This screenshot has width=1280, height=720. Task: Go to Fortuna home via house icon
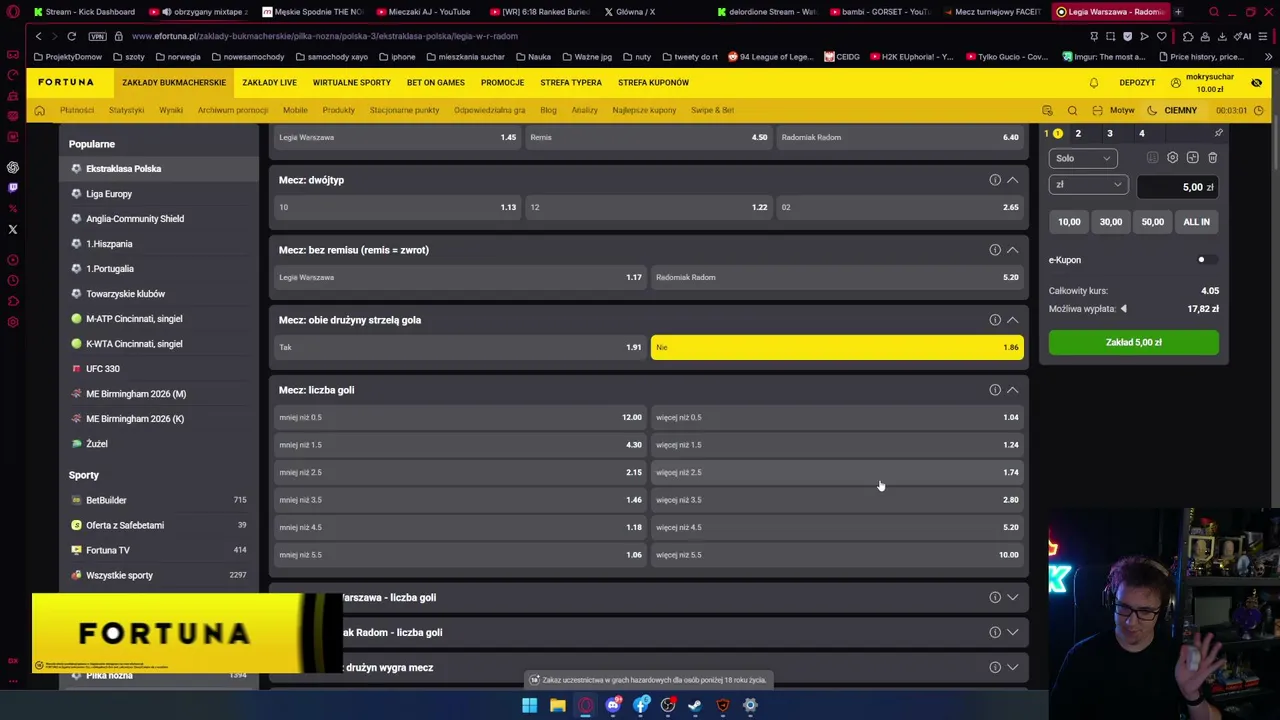[x=39, y=110]
